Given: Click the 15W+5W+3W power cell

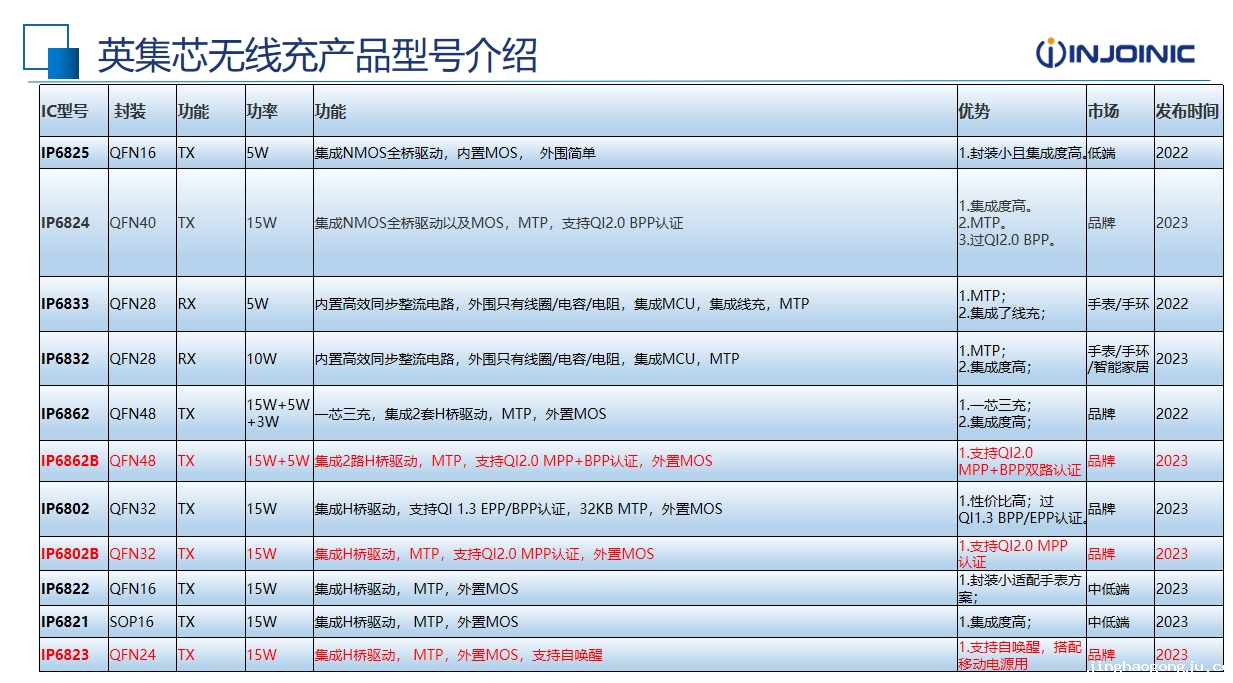Looking at the screenshot, I should point(278,414).
